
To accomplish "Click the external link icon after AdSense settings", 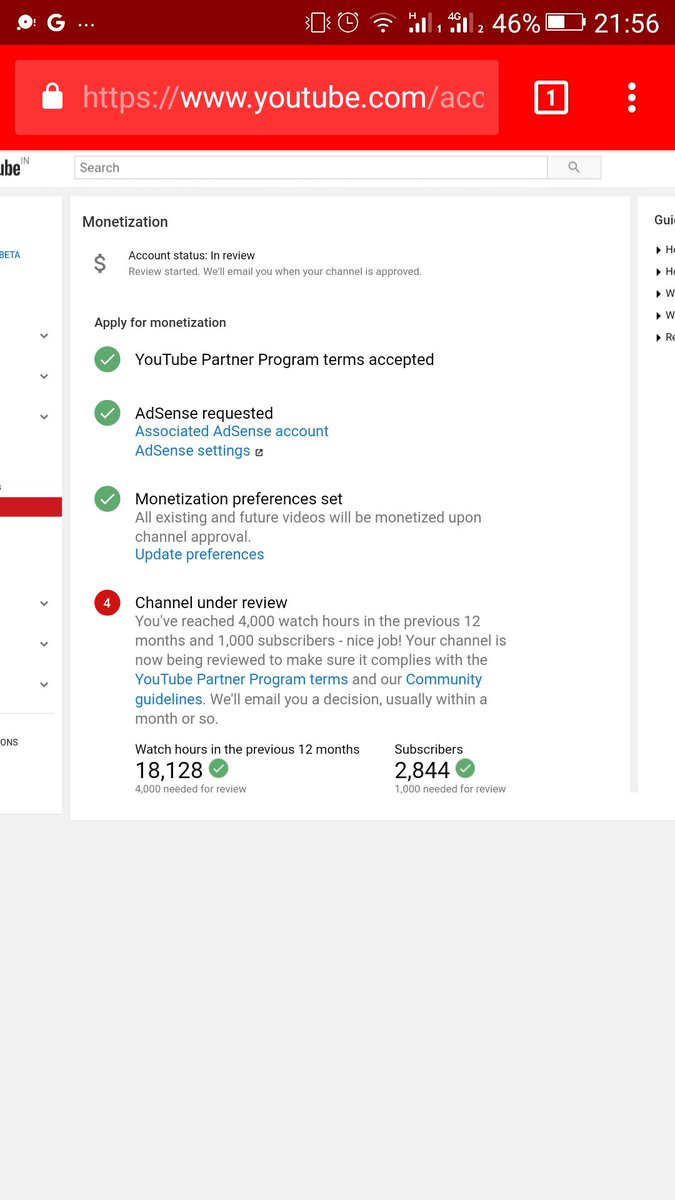I will click(259, 452).
